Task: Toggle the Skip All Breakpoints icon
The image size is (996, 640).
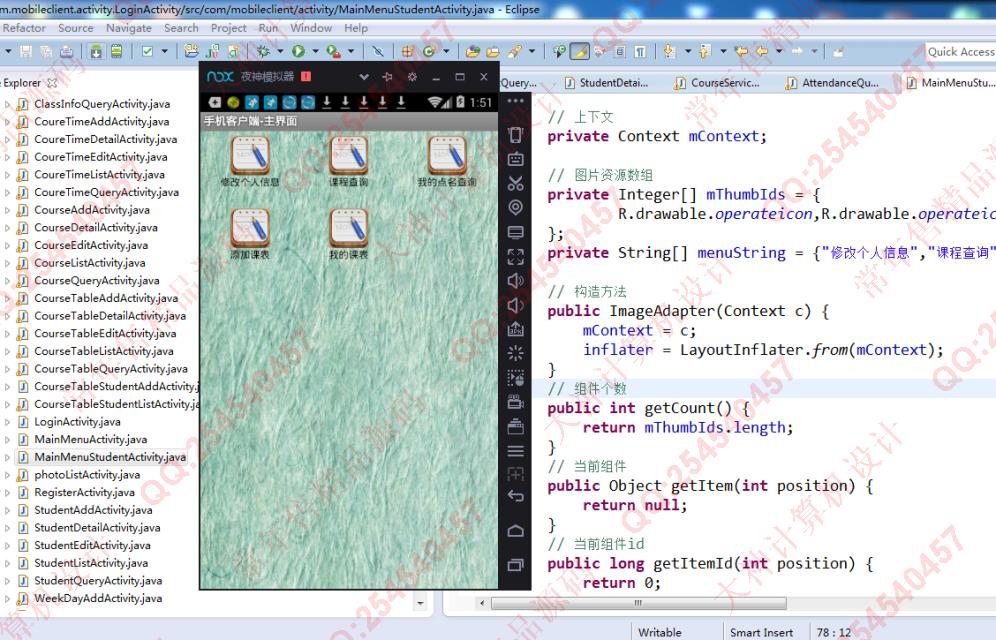Action: (x=378, y=51)
